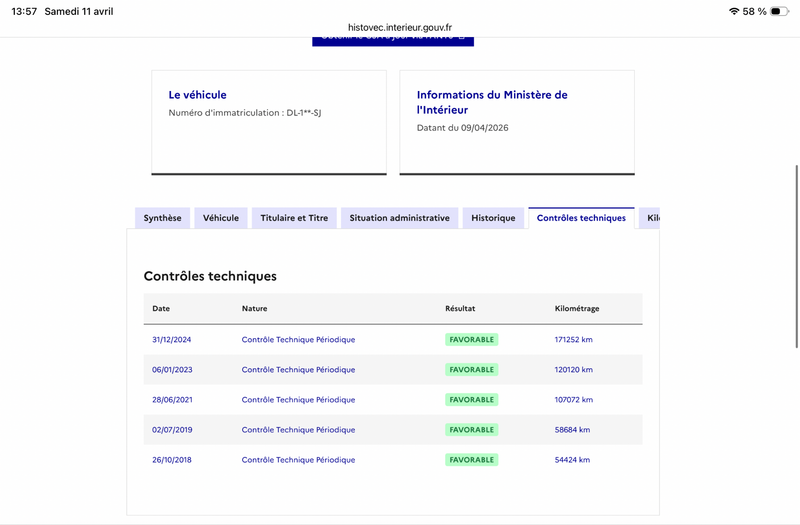The image size is (800, 525).
Task: Select the Contrôles techniques tab
Action: [x=581, y=218]
